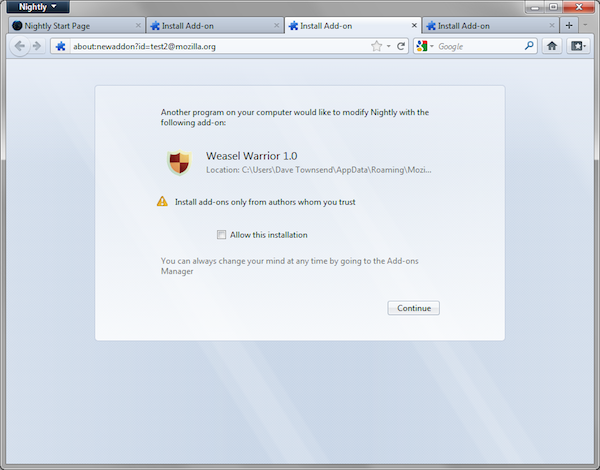Maximize the Nightly window
The width and height of the screenshot is (600, 470).
(553, 7)
